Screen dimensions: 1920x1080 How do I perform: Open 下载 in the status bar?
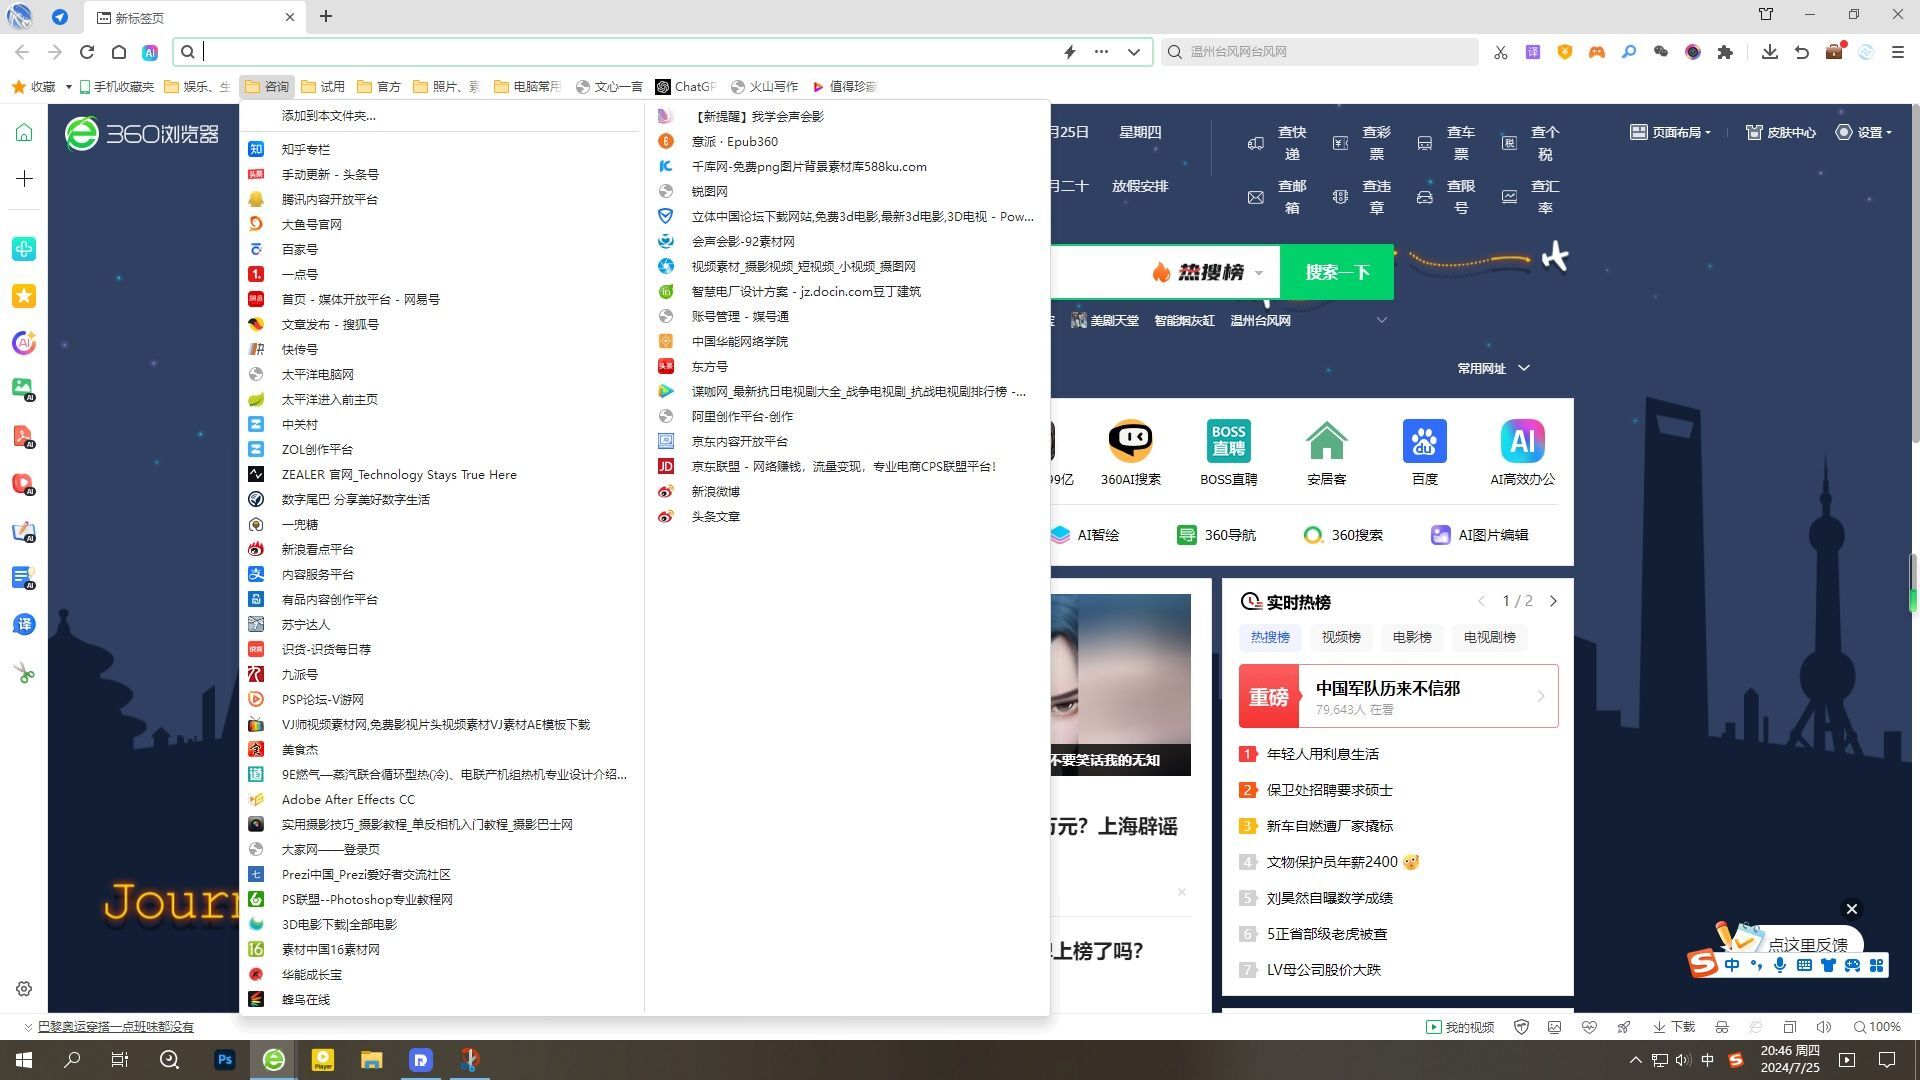coord(1674,1027)
